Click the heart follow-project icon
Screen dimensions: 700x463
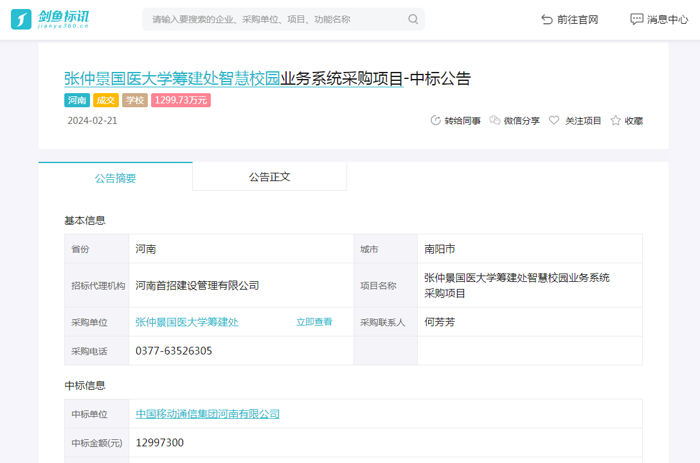(x=554, y=121)
